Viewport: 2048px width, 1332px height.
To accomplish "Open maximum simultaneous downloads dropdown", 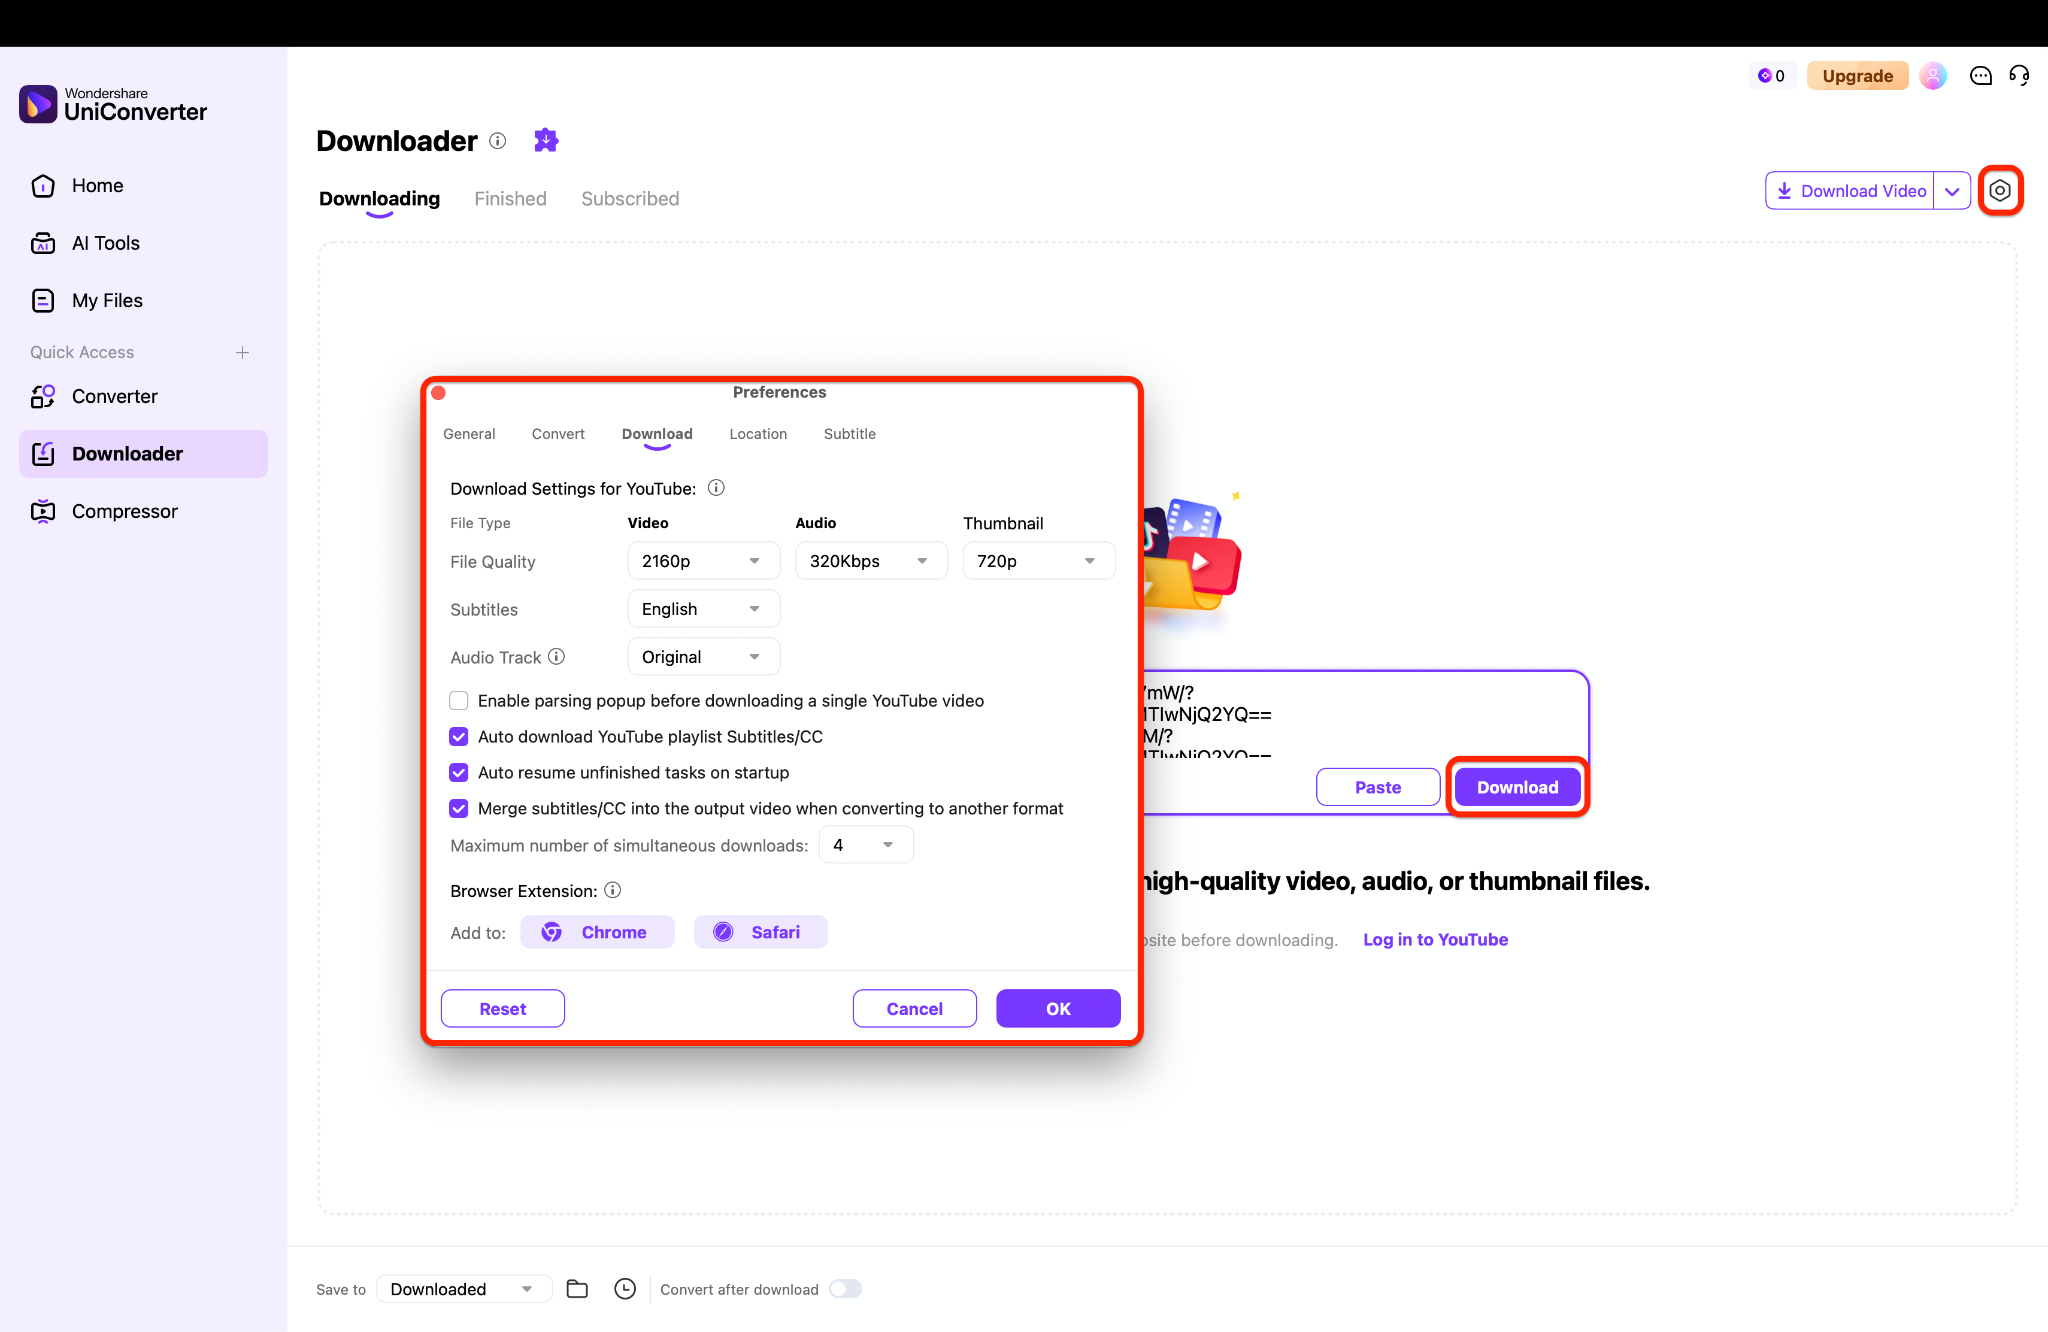I will pyautogui.click(x=866, y=845).
